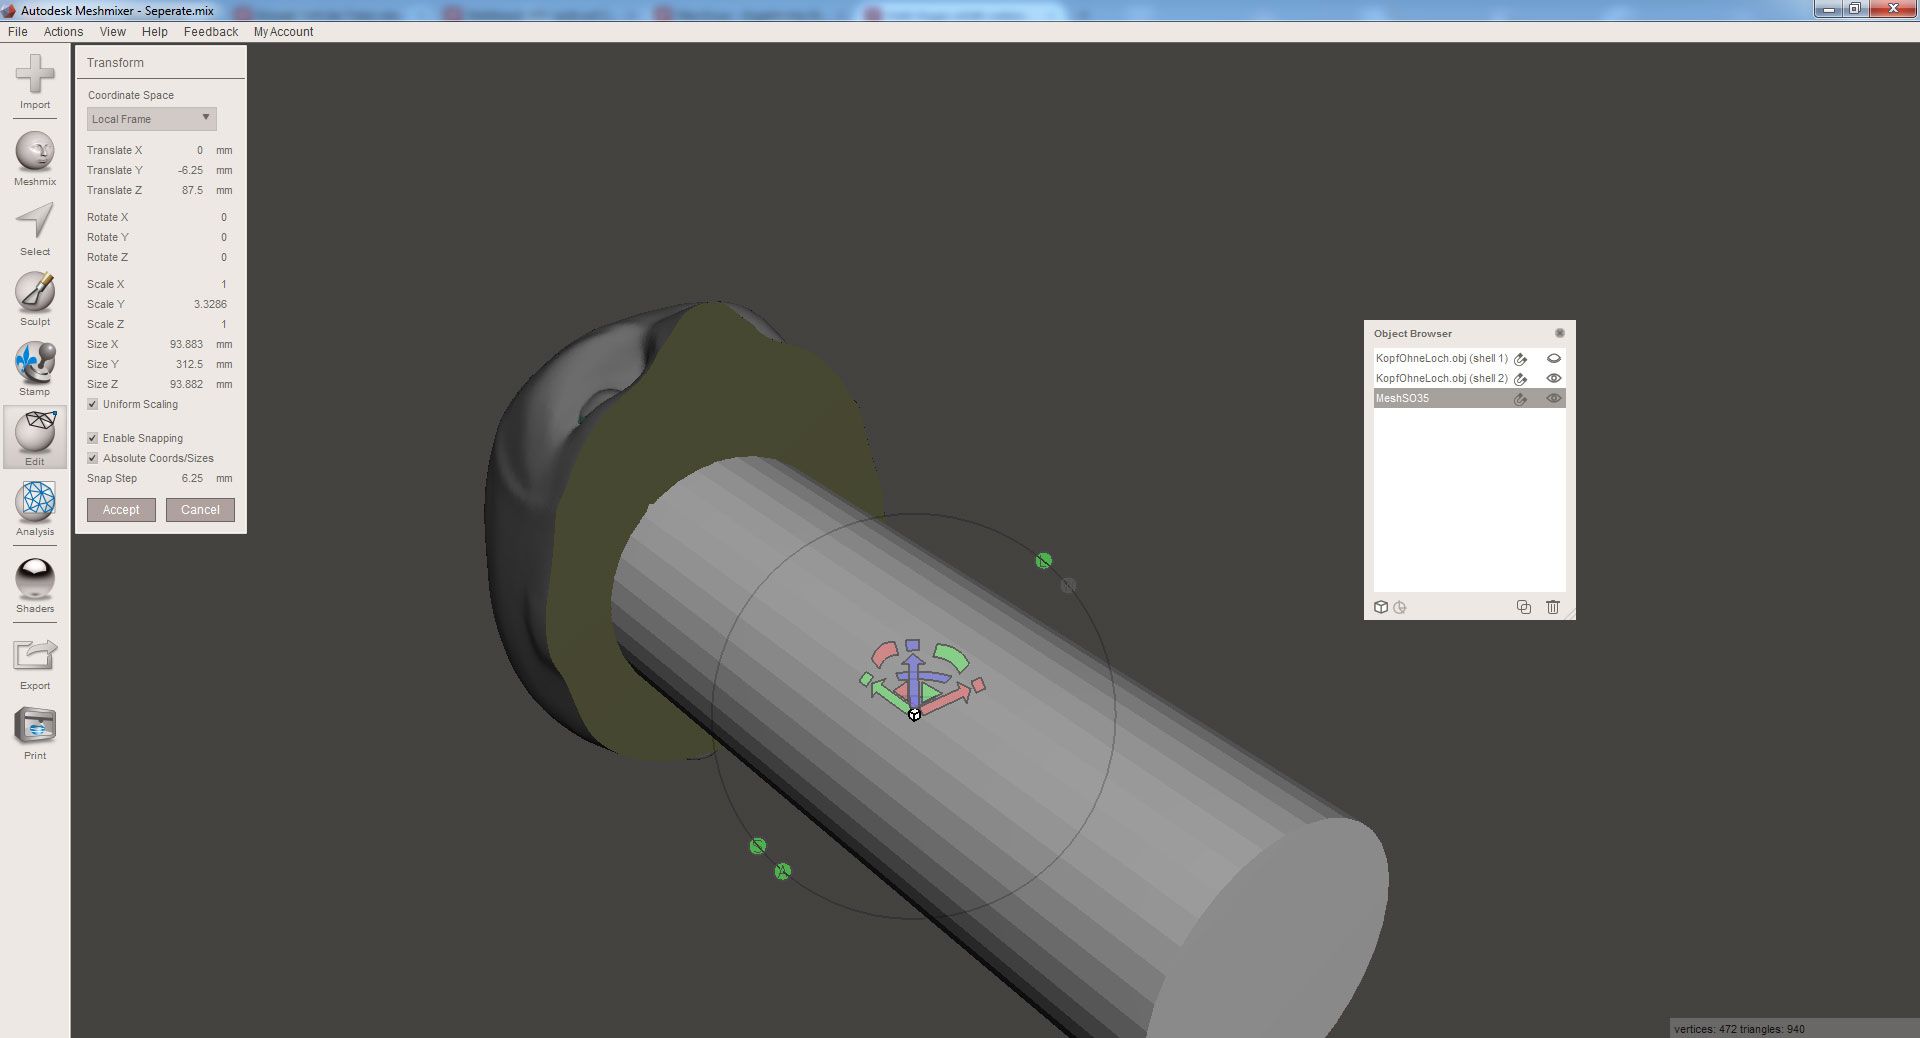Screen dimensions: 1920x1038
Task: Open the My Account menu
Action: [x=284, y=32]
